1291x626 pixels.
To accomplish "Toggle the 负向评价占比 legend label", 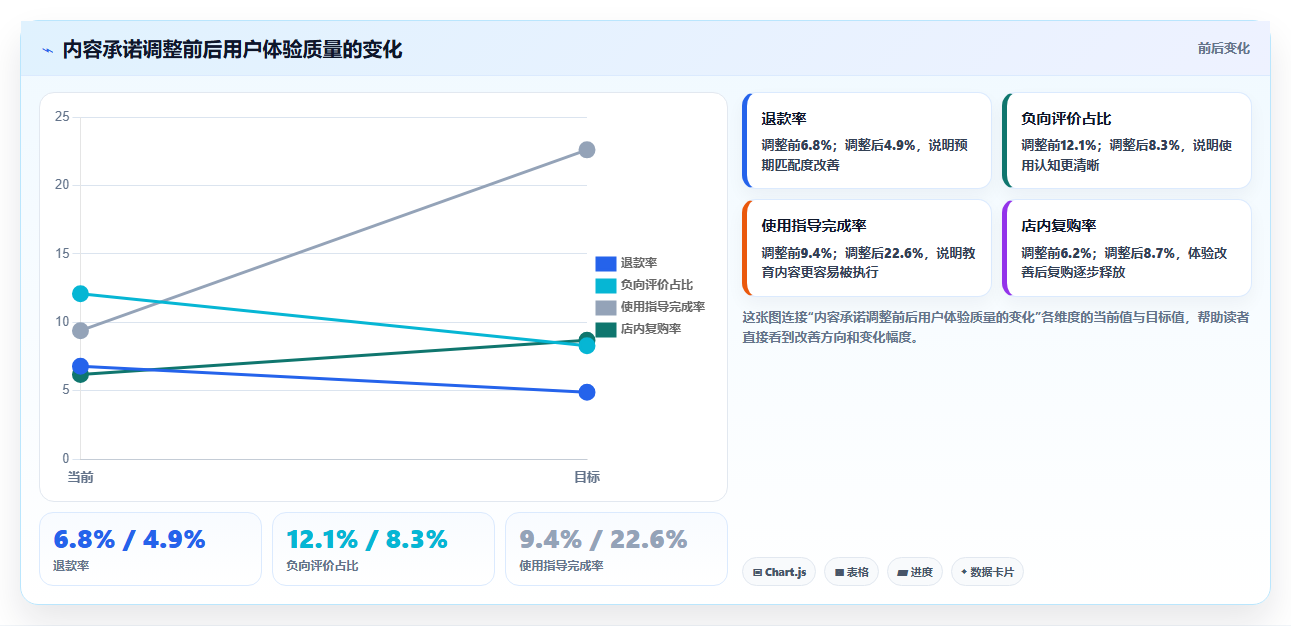I will coord(656,285).
